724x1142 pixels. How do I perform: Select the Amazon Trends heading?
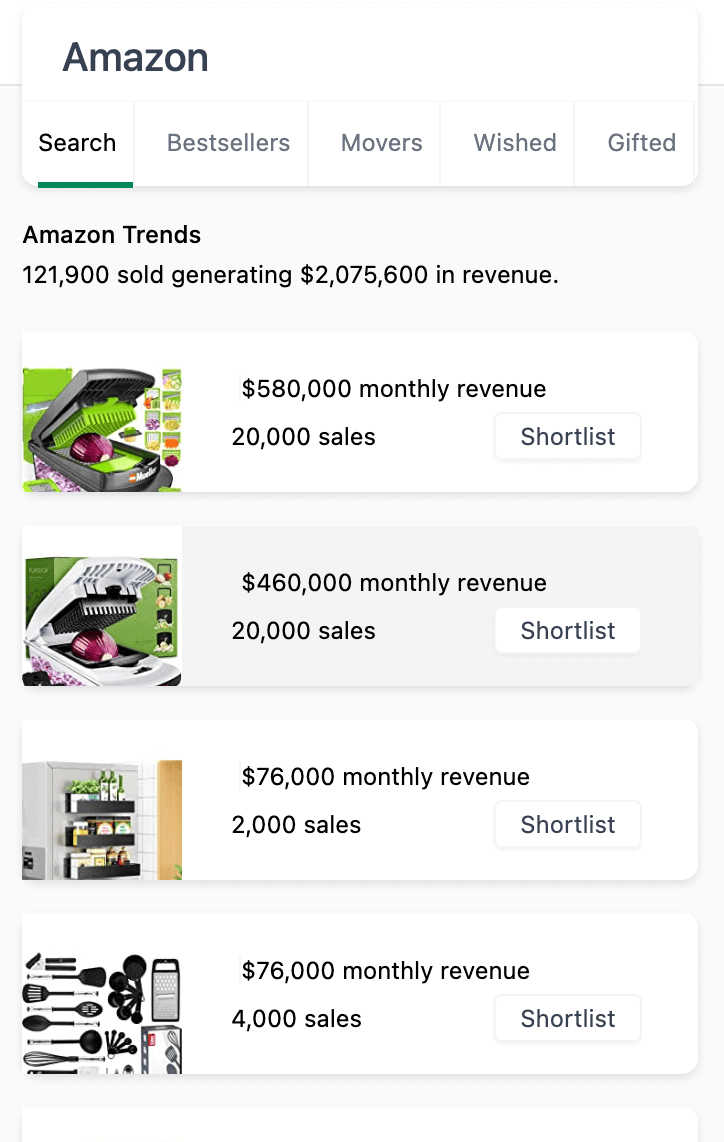[x=112, y=235]
